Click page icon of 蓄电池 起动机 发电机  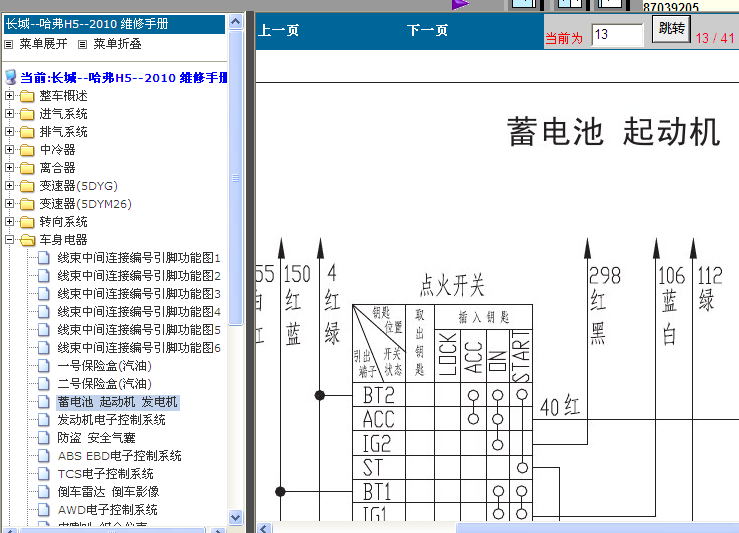pyautogui.click(x=44, y=402)
